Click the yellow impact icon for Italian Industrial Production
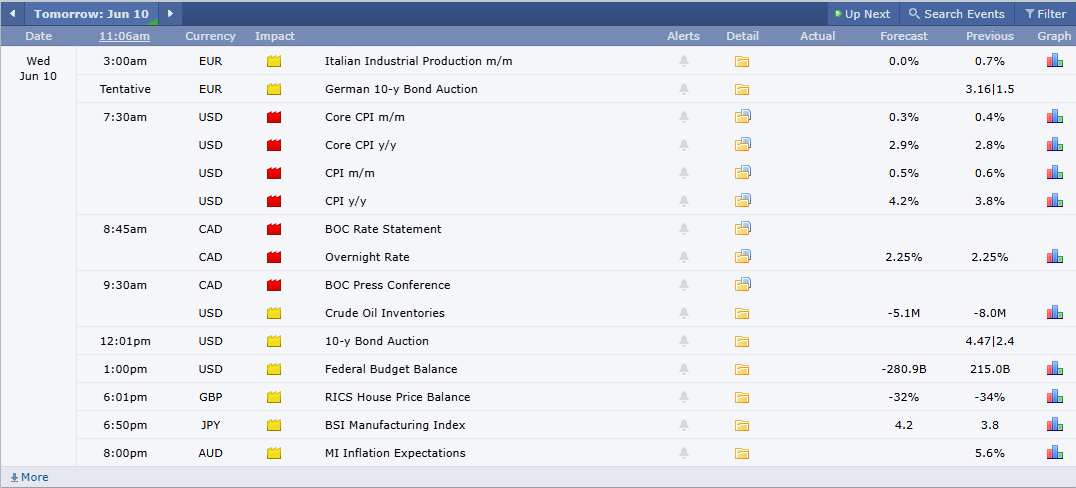 pyautogui.click(x=274, y=61)
